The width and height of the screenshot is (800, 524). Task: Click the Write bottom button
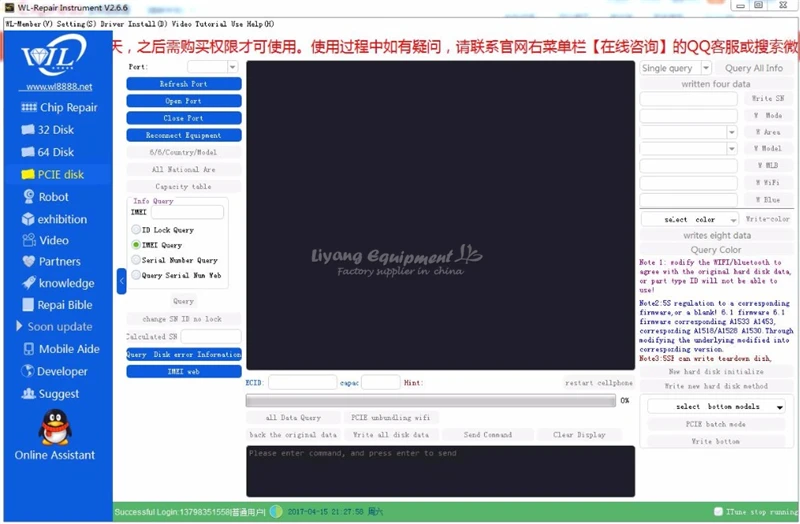tap(716, 441)
